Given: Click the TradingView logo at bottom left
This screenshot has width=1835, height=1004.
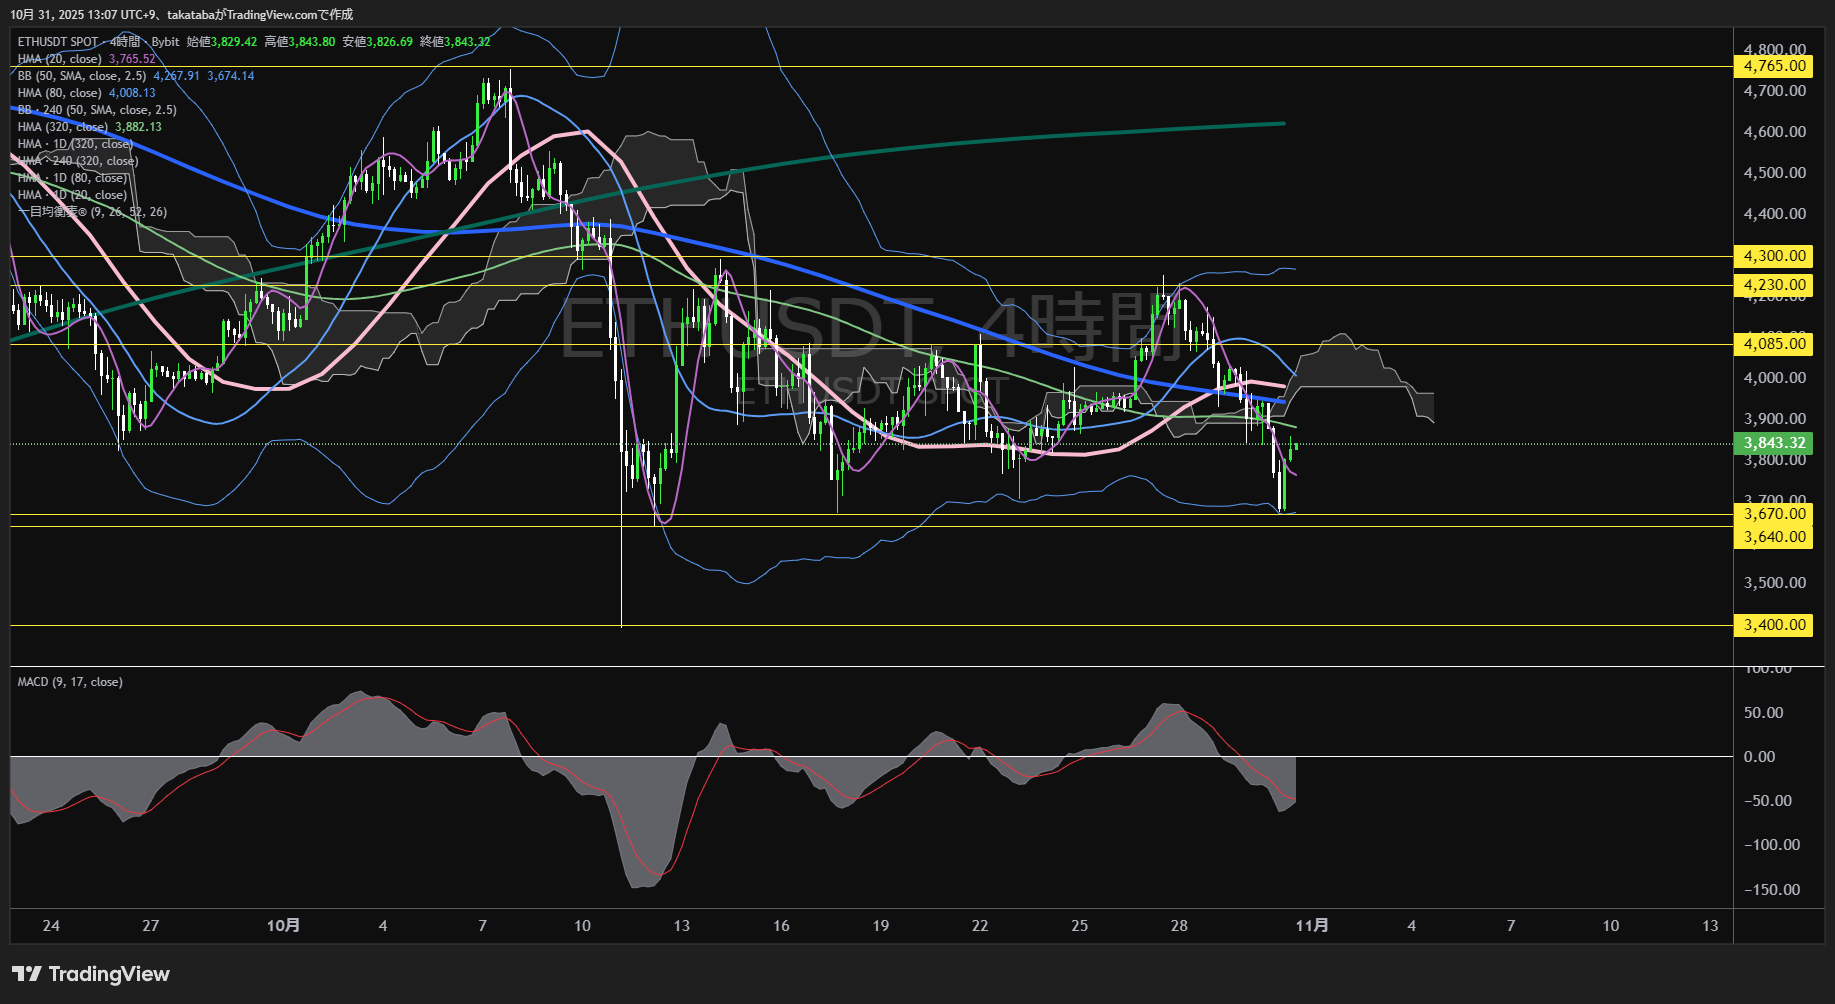Looking at the screenshot, I should click(91, 974).
